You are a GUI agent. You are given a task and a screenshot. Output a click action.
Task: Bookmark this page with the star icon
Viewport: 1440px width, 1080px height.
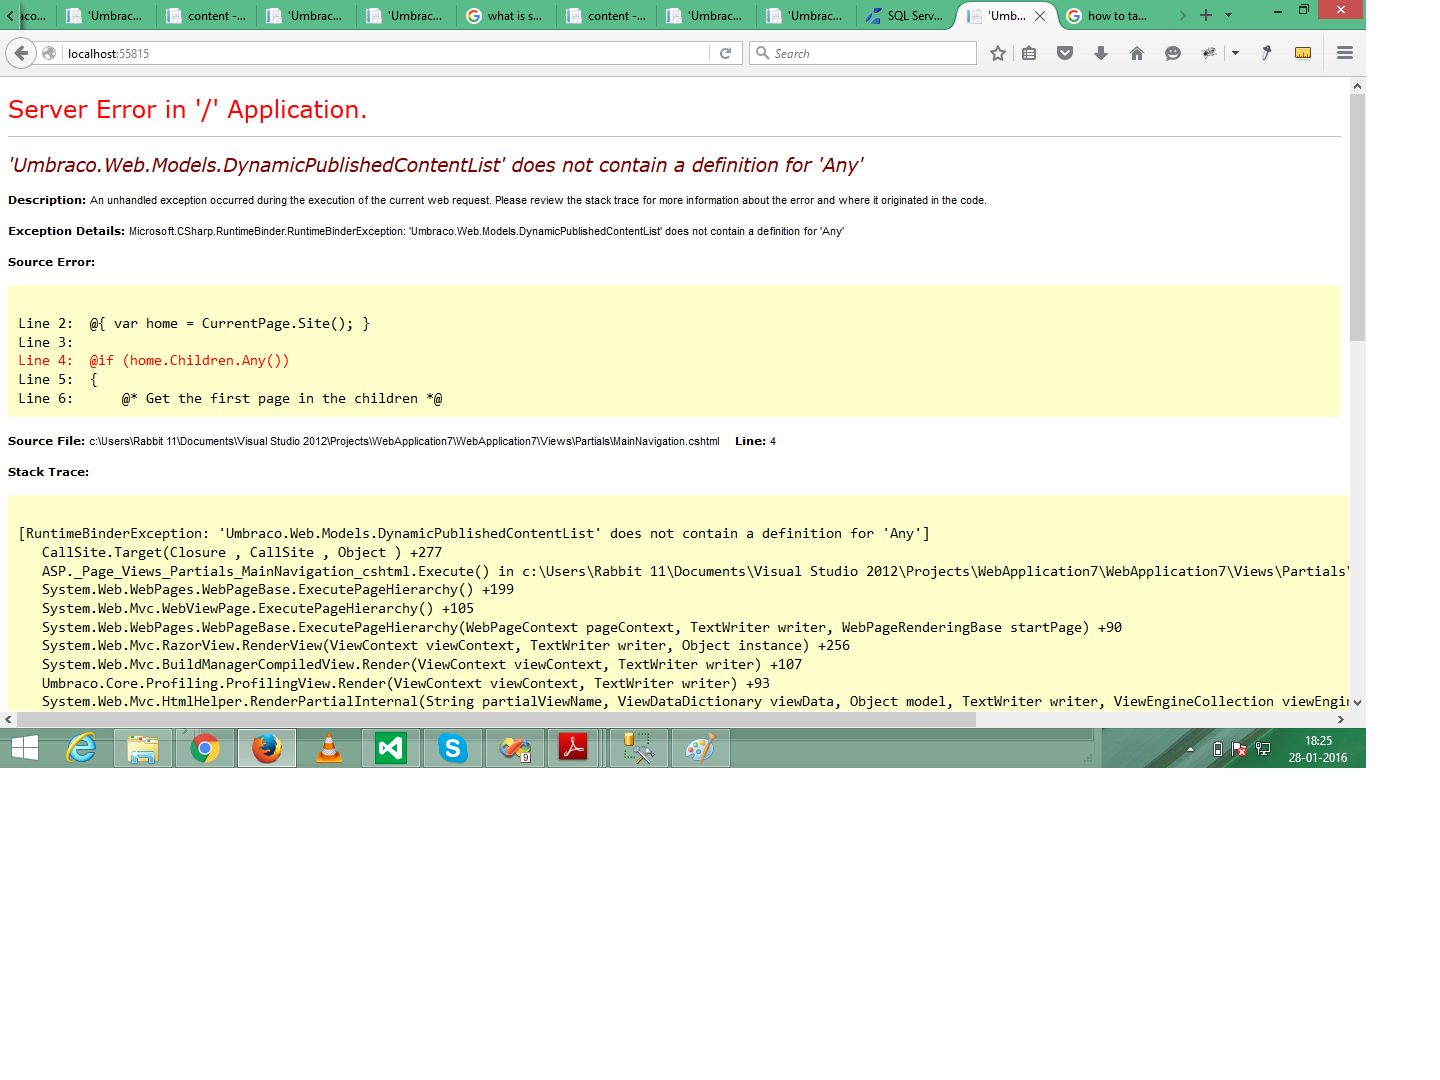[x=997, y=53]
